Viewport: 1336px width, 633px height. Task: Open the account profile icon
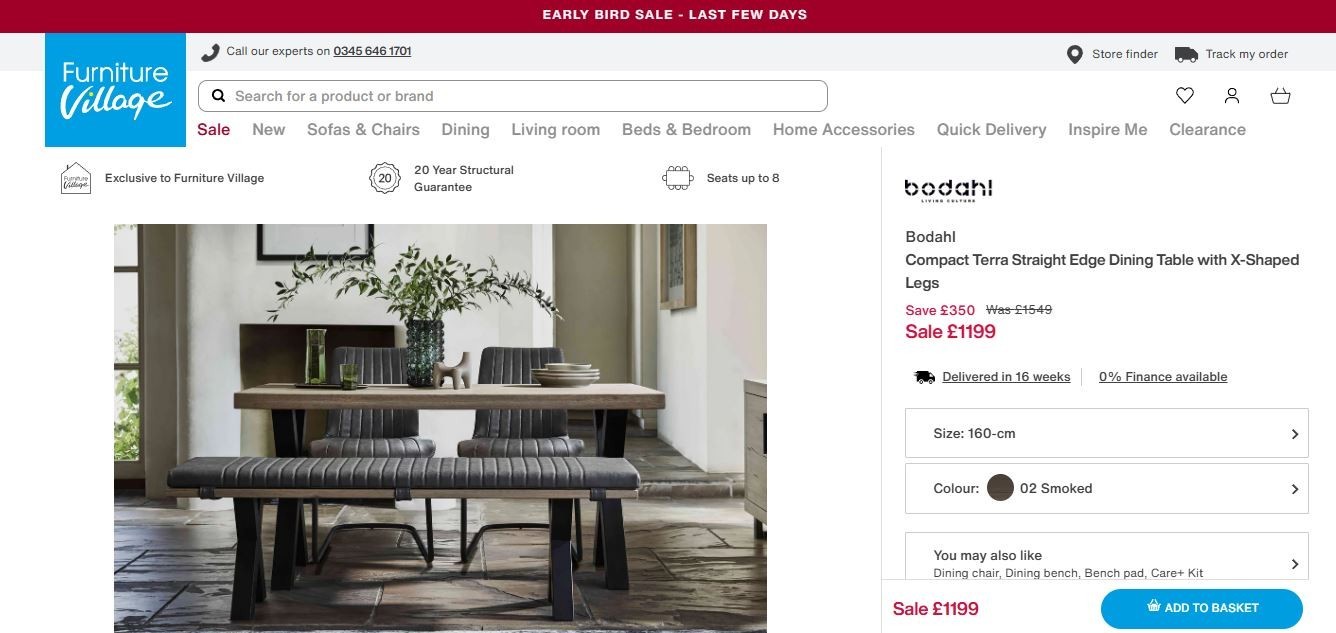[1232, 96]
